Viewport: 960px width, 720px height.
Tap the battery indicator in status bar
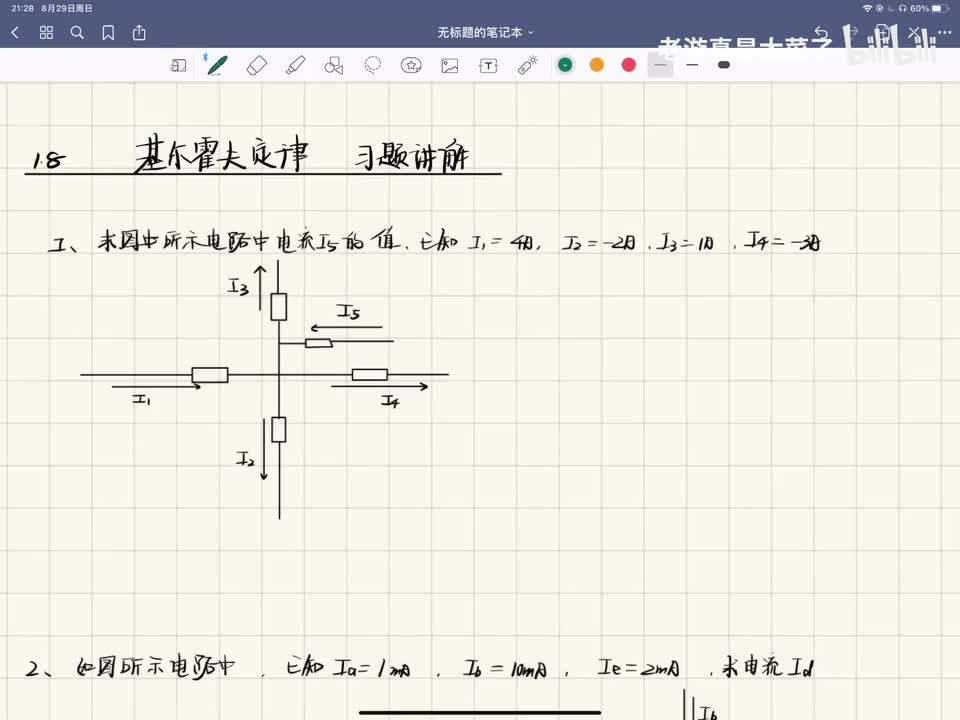940,9
